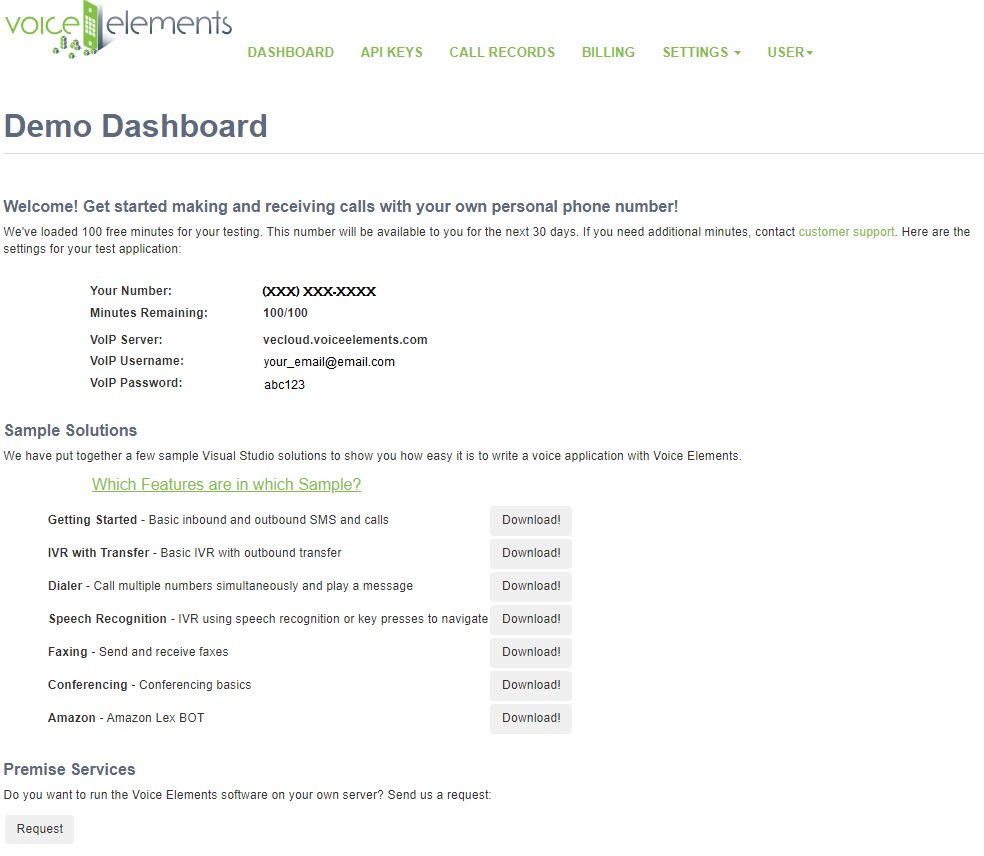Download the Conferencing sample
Viewport: 984px width, 856px height.
tap(531, 685)
